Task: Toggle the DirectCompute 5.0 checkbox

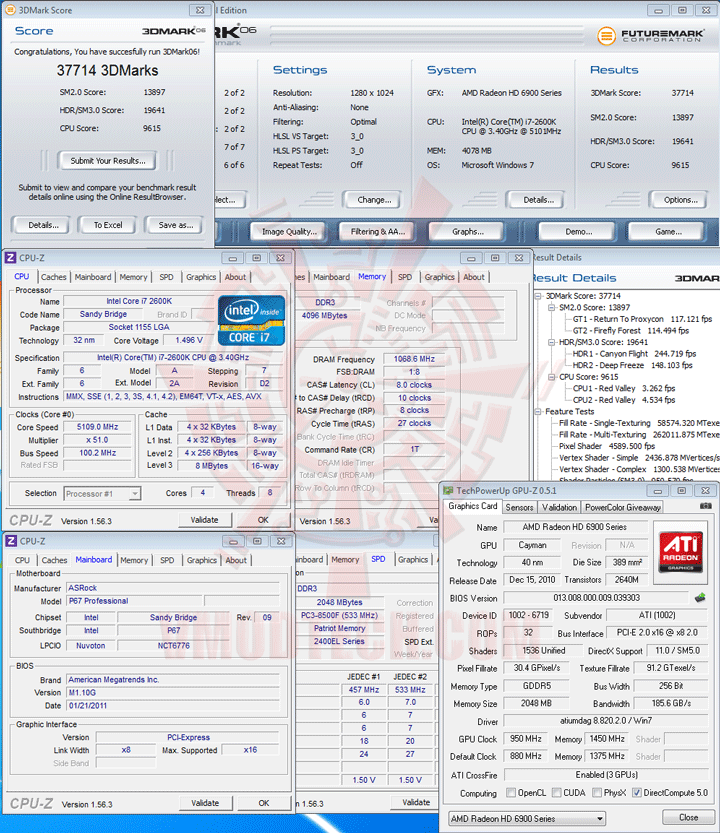Action: [637, 793]
